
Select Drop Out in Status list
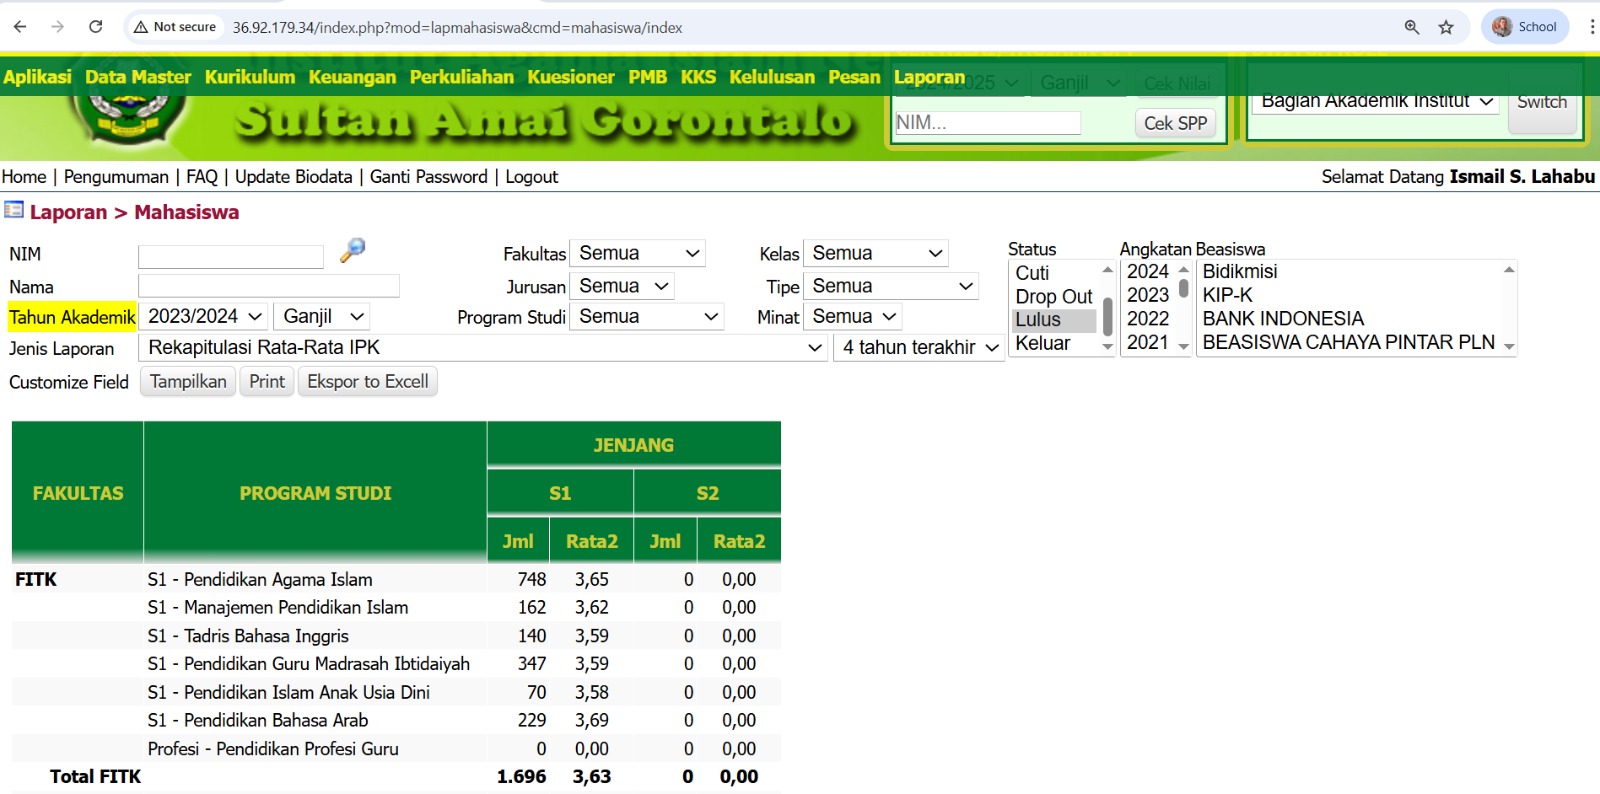1053,297
